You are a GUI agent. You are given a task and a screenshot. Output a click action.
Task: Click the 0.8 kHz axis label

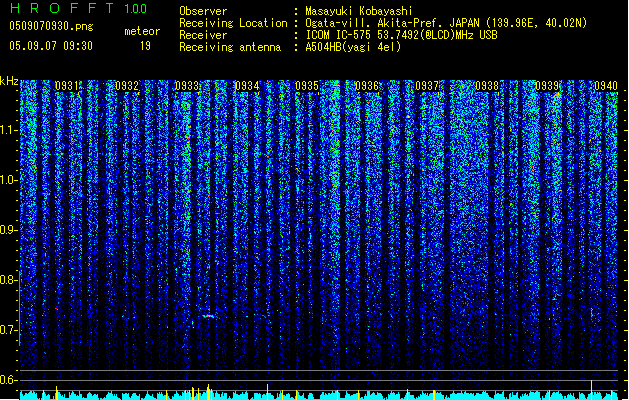coord(8,280)
